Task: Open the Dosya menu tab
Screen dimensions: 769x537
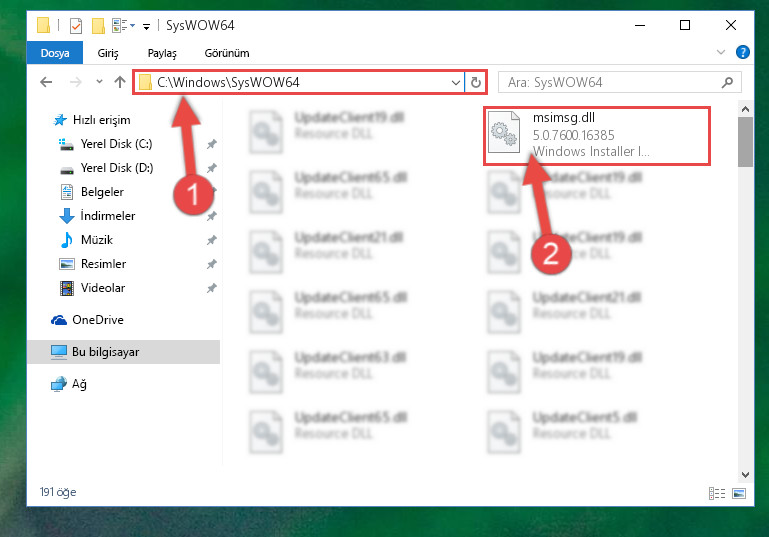Action: (55, 53)
